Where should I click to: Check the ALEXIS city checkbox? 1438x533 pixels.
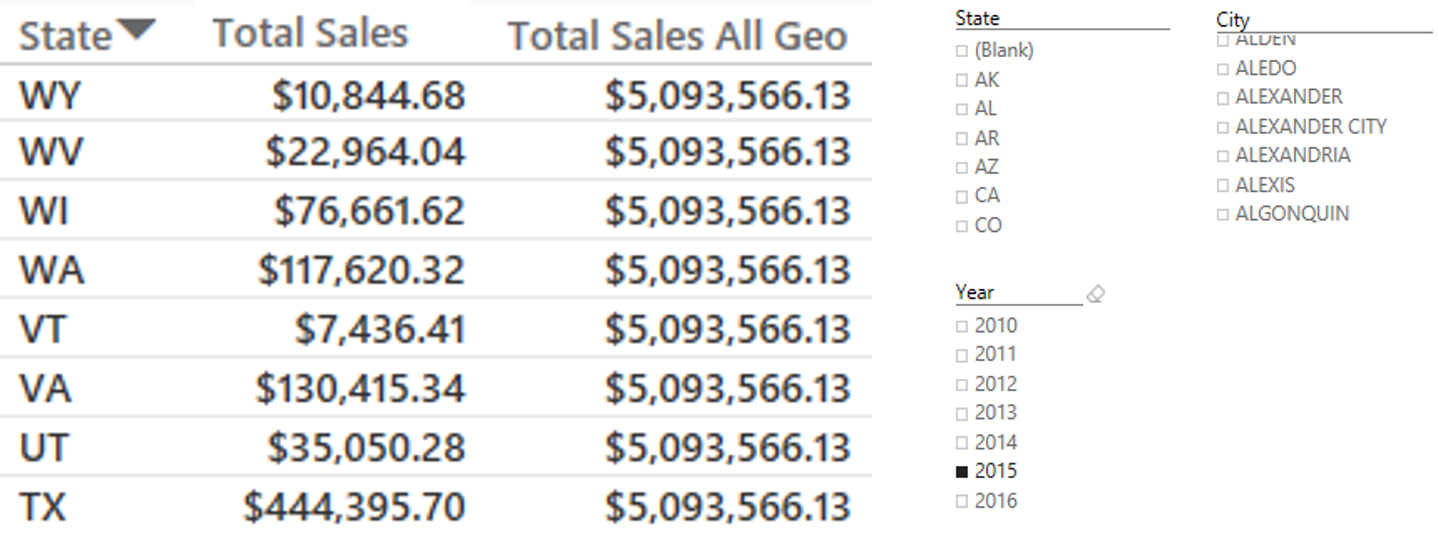click(x=1223, y=186)
